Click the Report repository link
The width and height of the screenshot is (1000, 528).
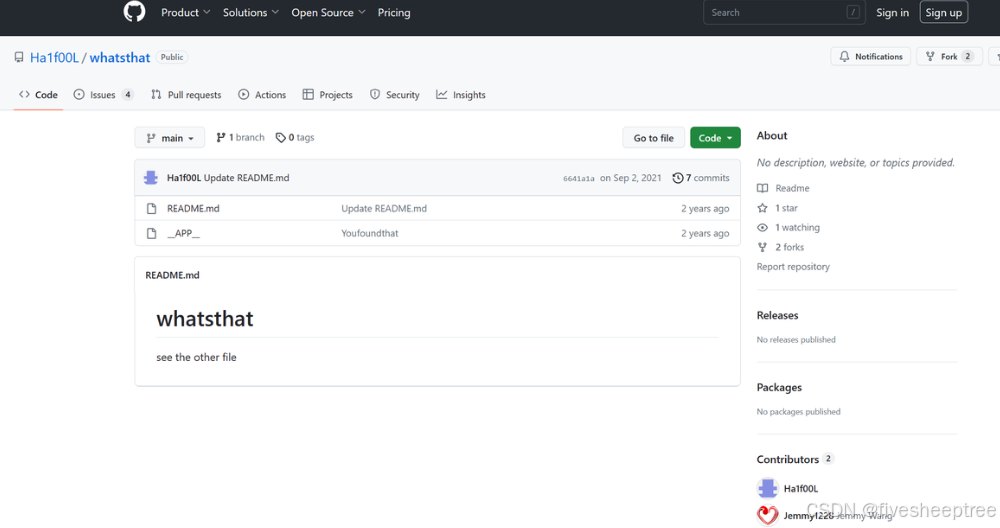tap(793, 267)
